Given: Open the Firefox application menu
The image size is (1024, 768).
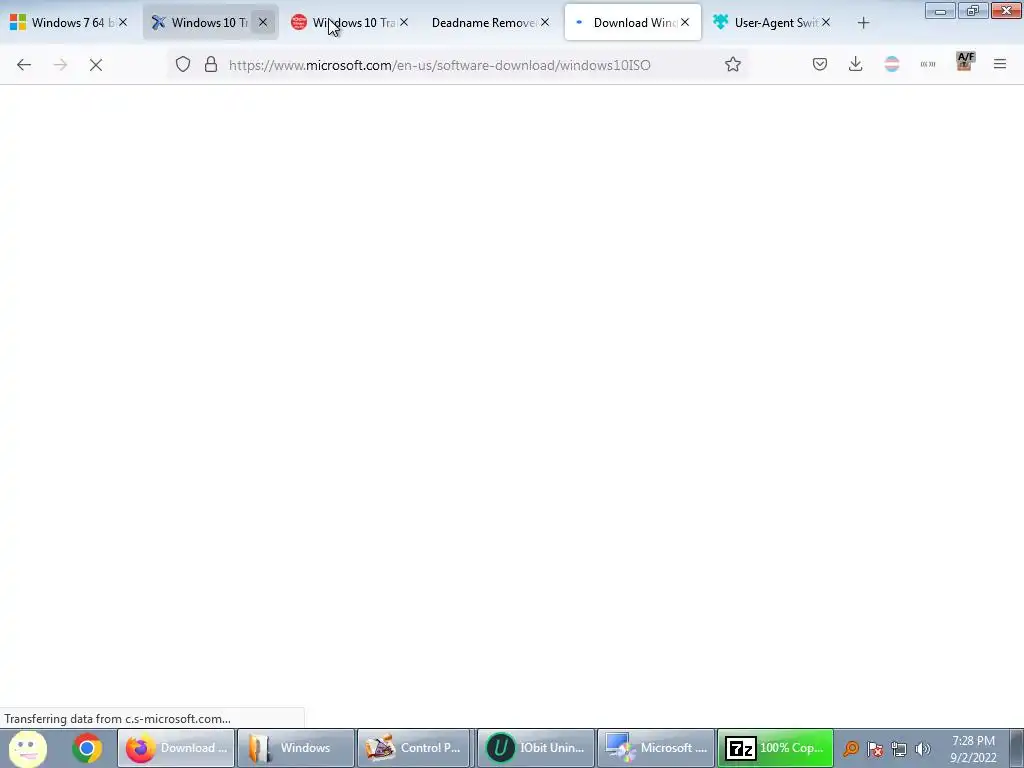Looking at the screenshot, I should [x=1000, y=64].
